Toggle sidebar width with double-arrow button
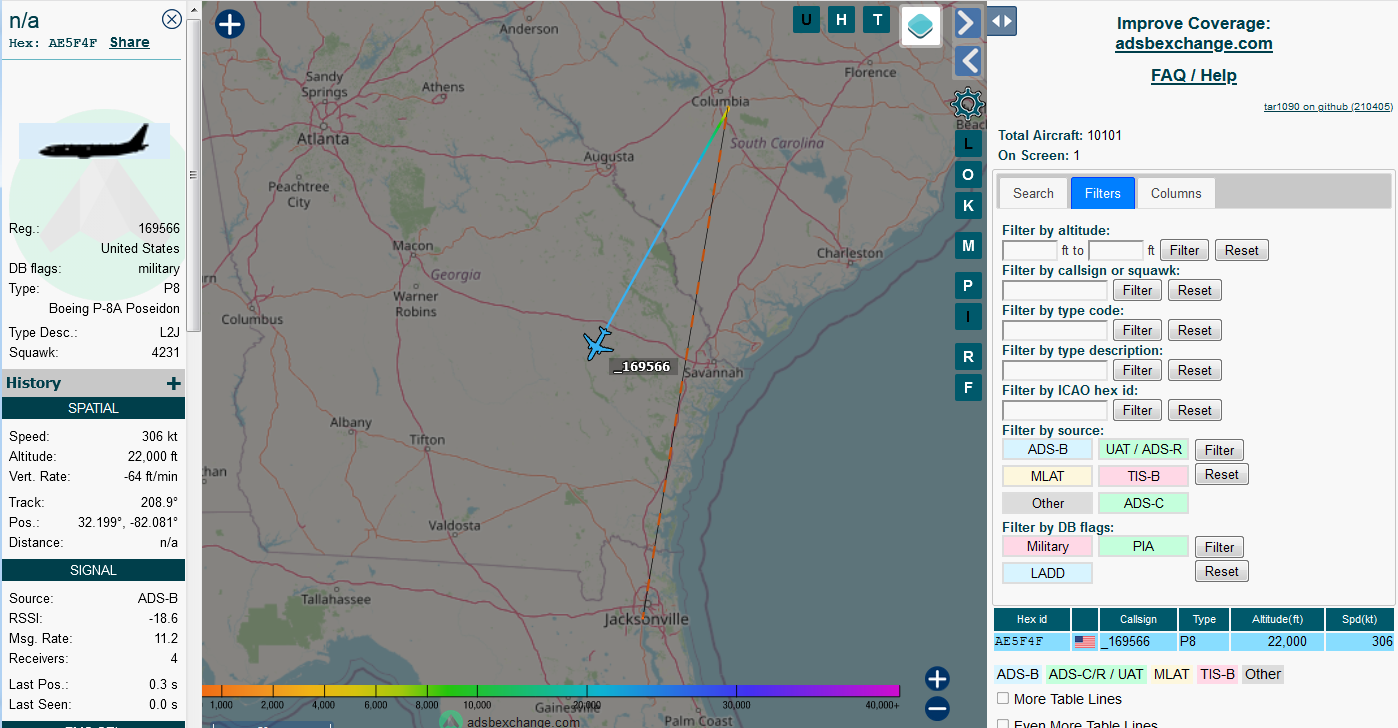The width and height of the screenshot is (1398, 728). pyautogui.click(x=1002, y=21)
